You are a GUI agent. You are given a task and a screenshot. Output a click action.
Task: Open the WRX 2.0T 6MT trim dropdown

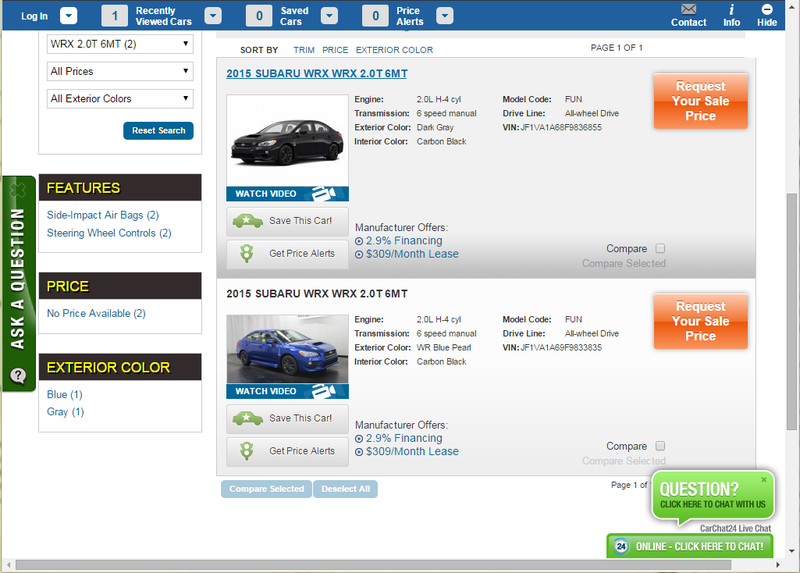[x=120, y=44]
